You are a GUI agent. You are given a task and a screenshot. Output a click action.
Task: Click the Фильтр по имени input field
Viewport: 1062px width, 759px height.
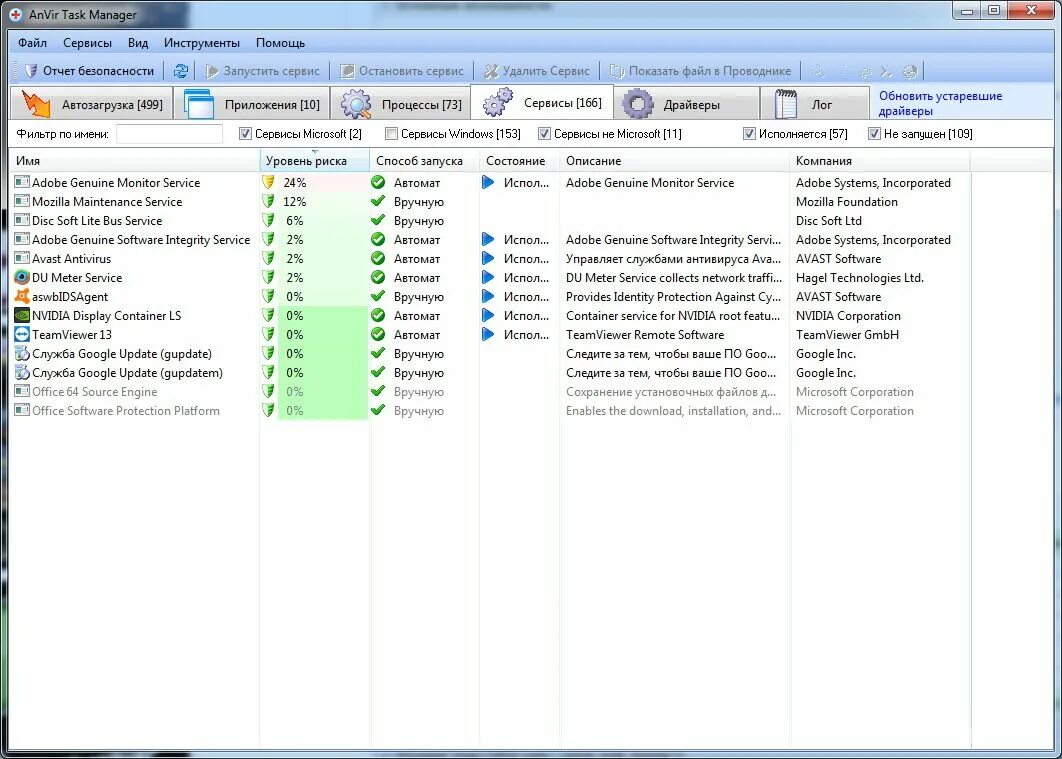[169, 134]
